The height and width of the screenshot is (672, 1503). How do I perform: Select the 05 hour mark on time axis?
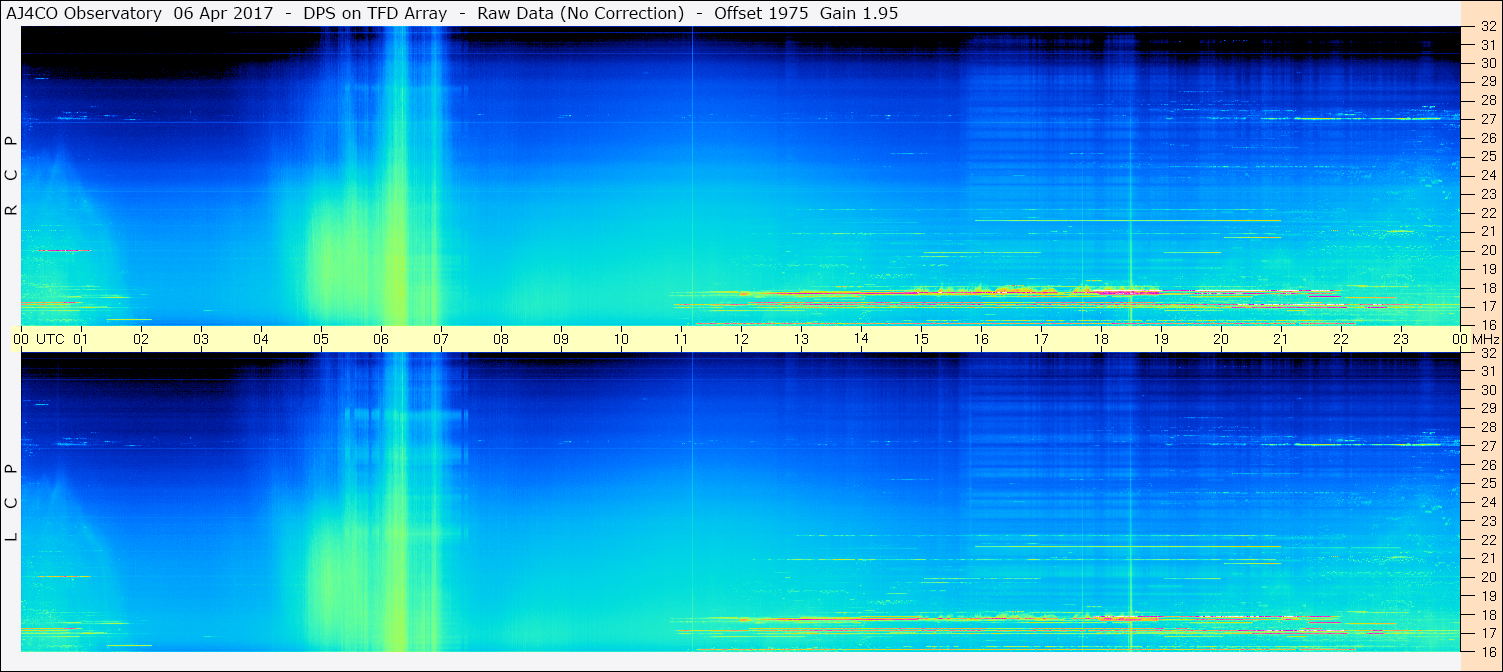(x=321, y=339)
